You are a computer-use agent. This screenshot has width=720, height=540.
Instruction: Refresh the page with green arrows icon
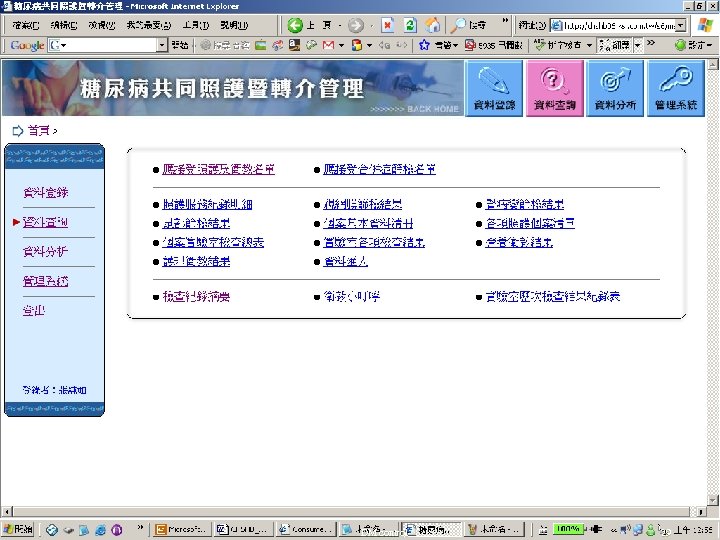tap(410, 25)
